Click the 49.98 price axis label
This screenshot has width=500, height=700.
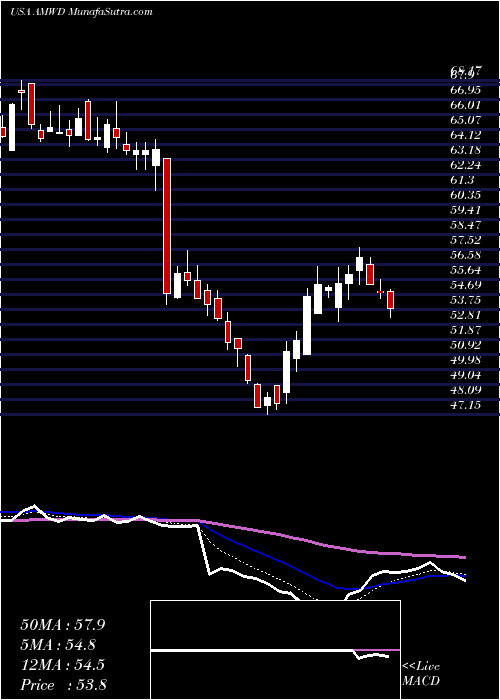click(466, 360)
